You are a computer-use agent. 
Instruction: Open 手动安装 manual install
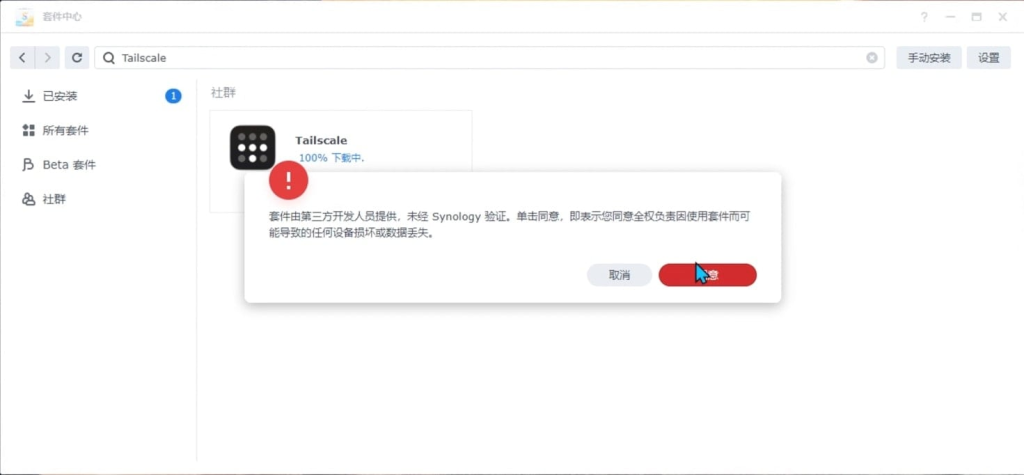[929, 57]
